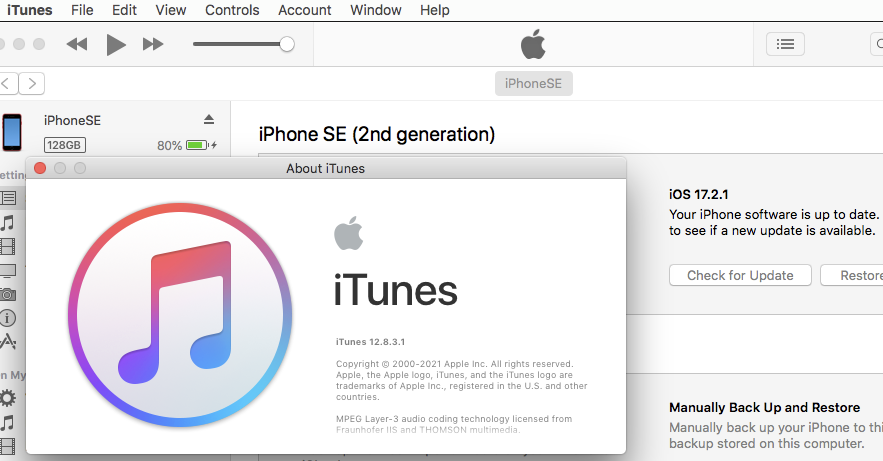Go forward with the right chevron button
883x461 pixels.
[32, 84]
